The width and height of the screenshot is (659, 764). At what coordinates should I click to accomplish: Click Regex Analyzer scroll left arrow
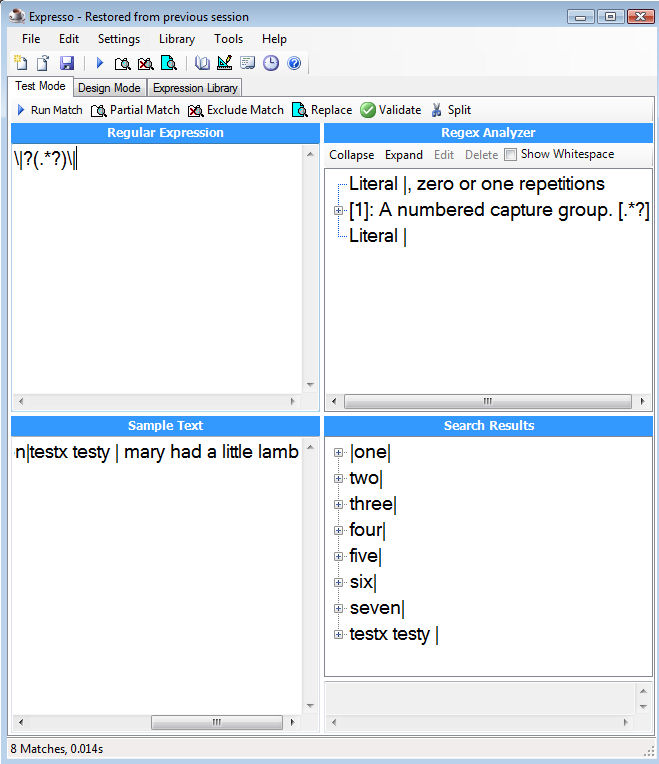click(x=334, y=401)
